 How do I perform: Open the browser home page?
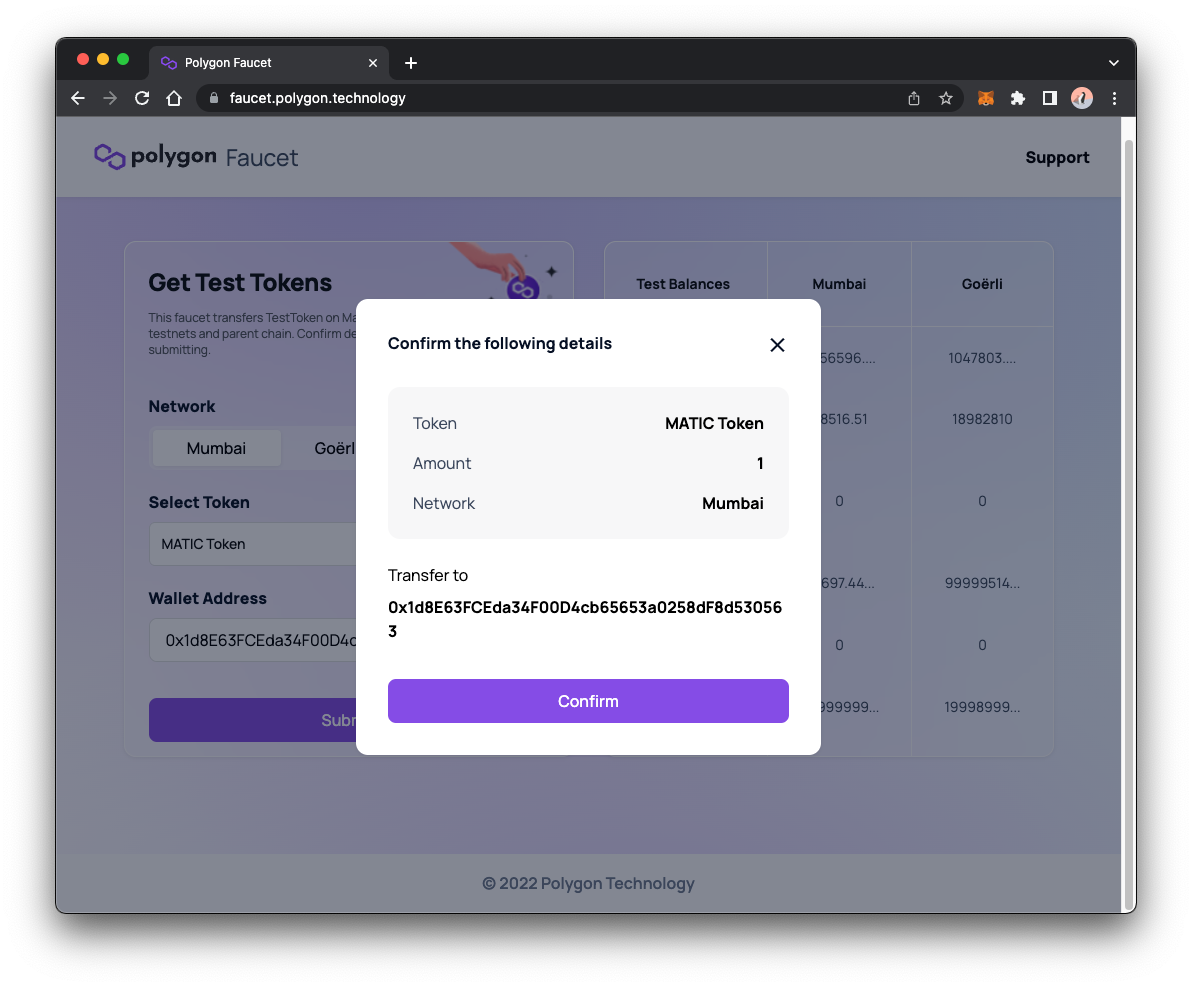tap(174, 98)
